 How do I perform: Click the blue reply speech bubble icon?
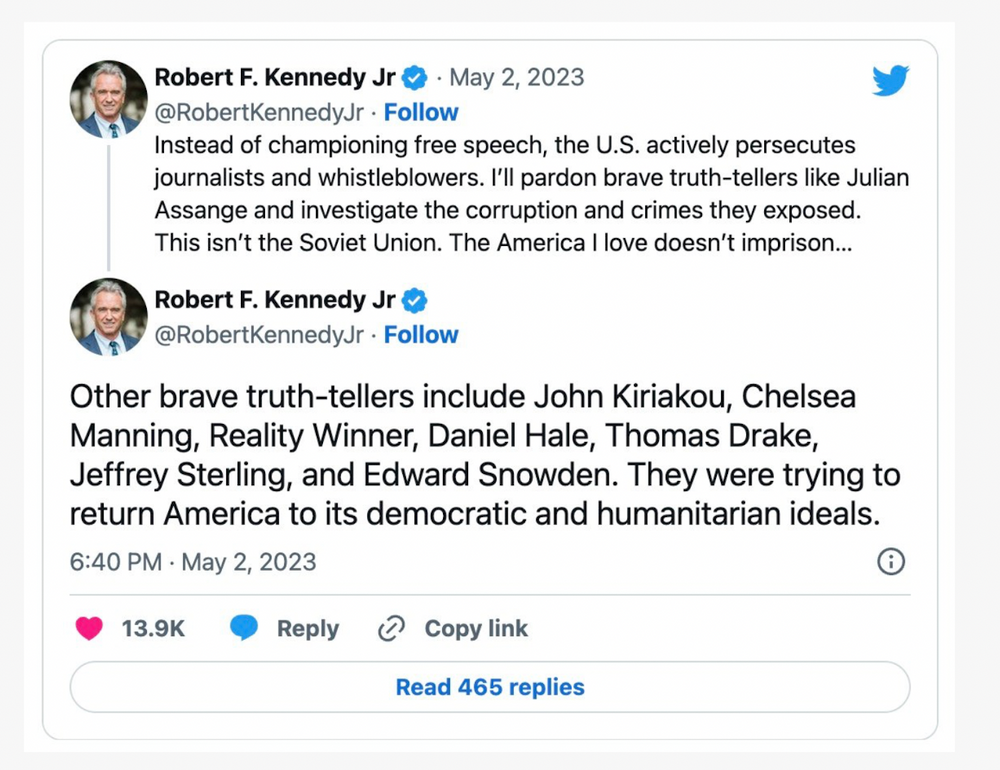pyautogui.click(x=244, y=628)
